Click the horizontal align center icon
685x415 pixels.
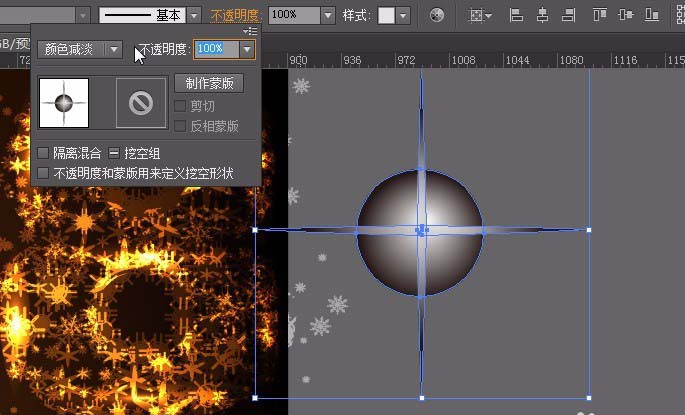(x=542, y=15)
